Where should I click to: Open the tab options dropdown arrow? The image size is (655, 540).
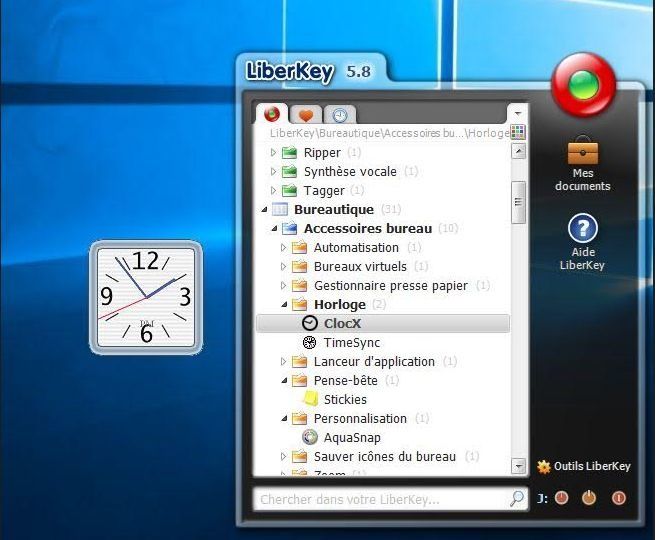[518, 113]
